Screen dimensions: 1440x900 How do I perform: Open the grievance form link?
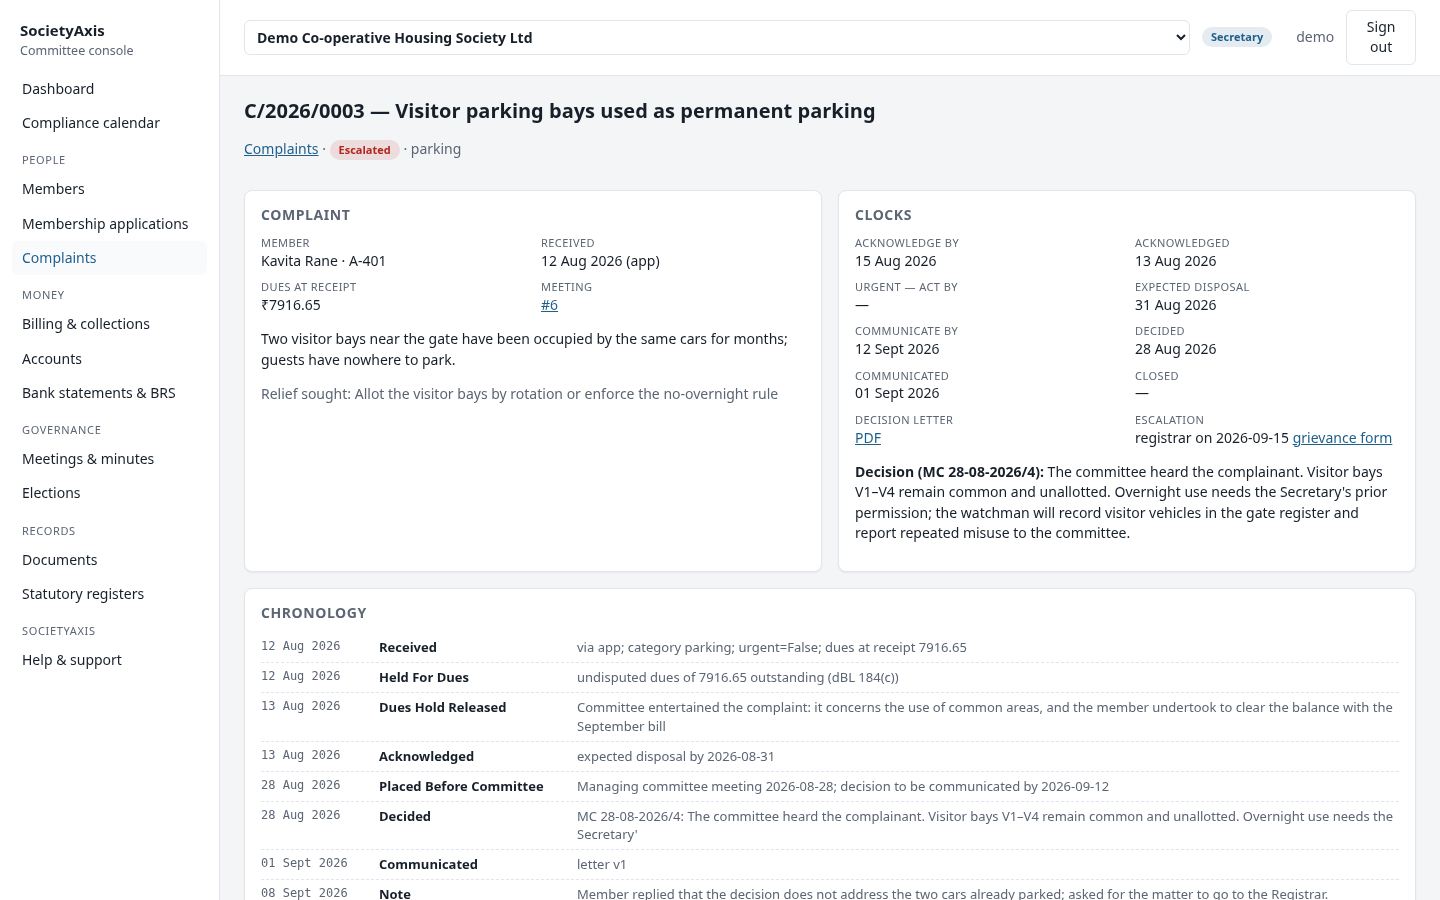point(1342,438)
